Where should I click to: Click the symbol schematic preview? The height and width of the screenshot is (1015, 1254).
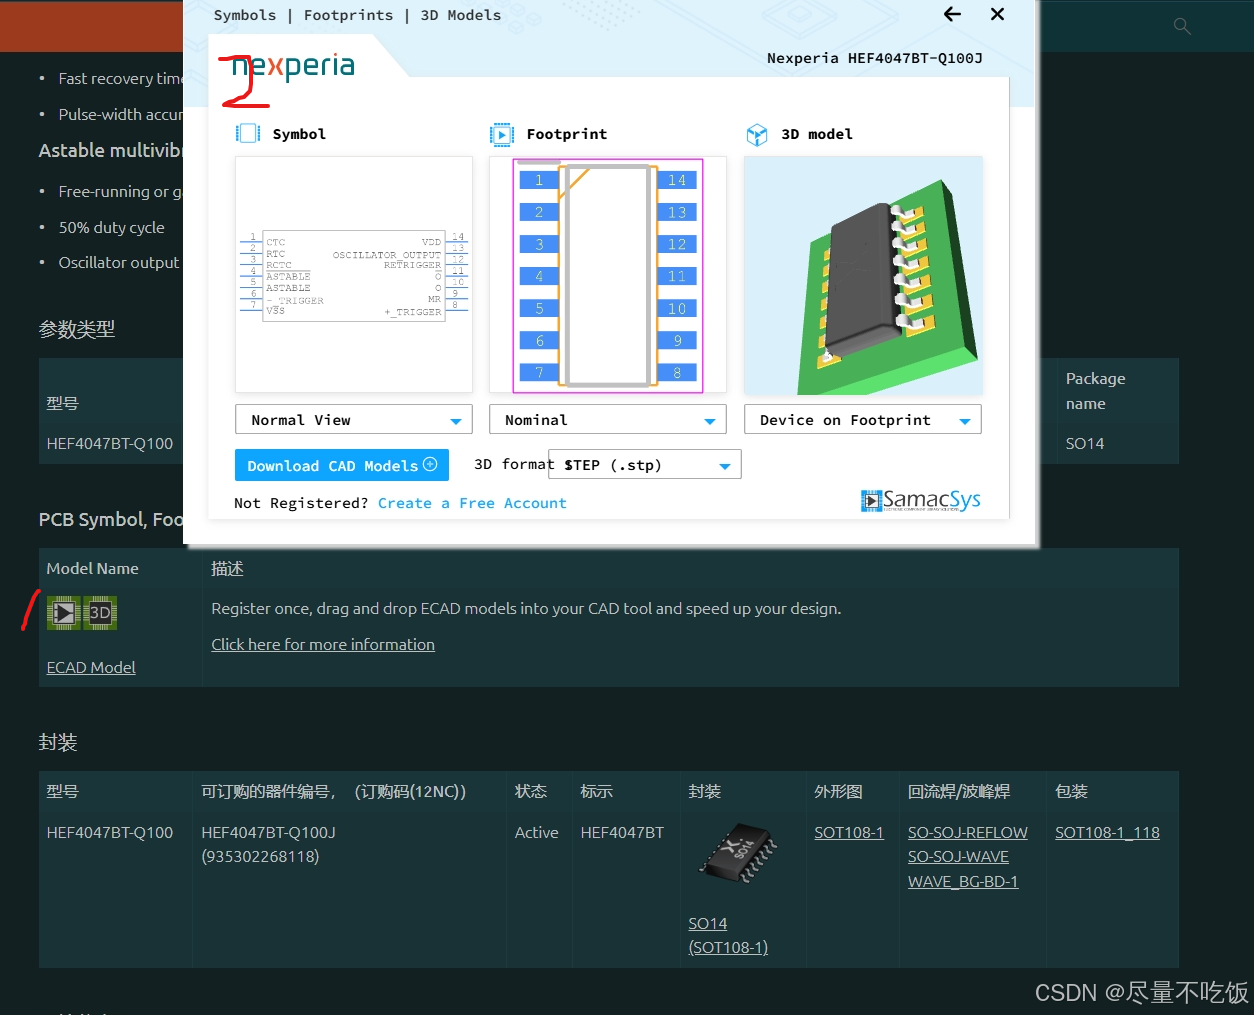coord(354,274)
